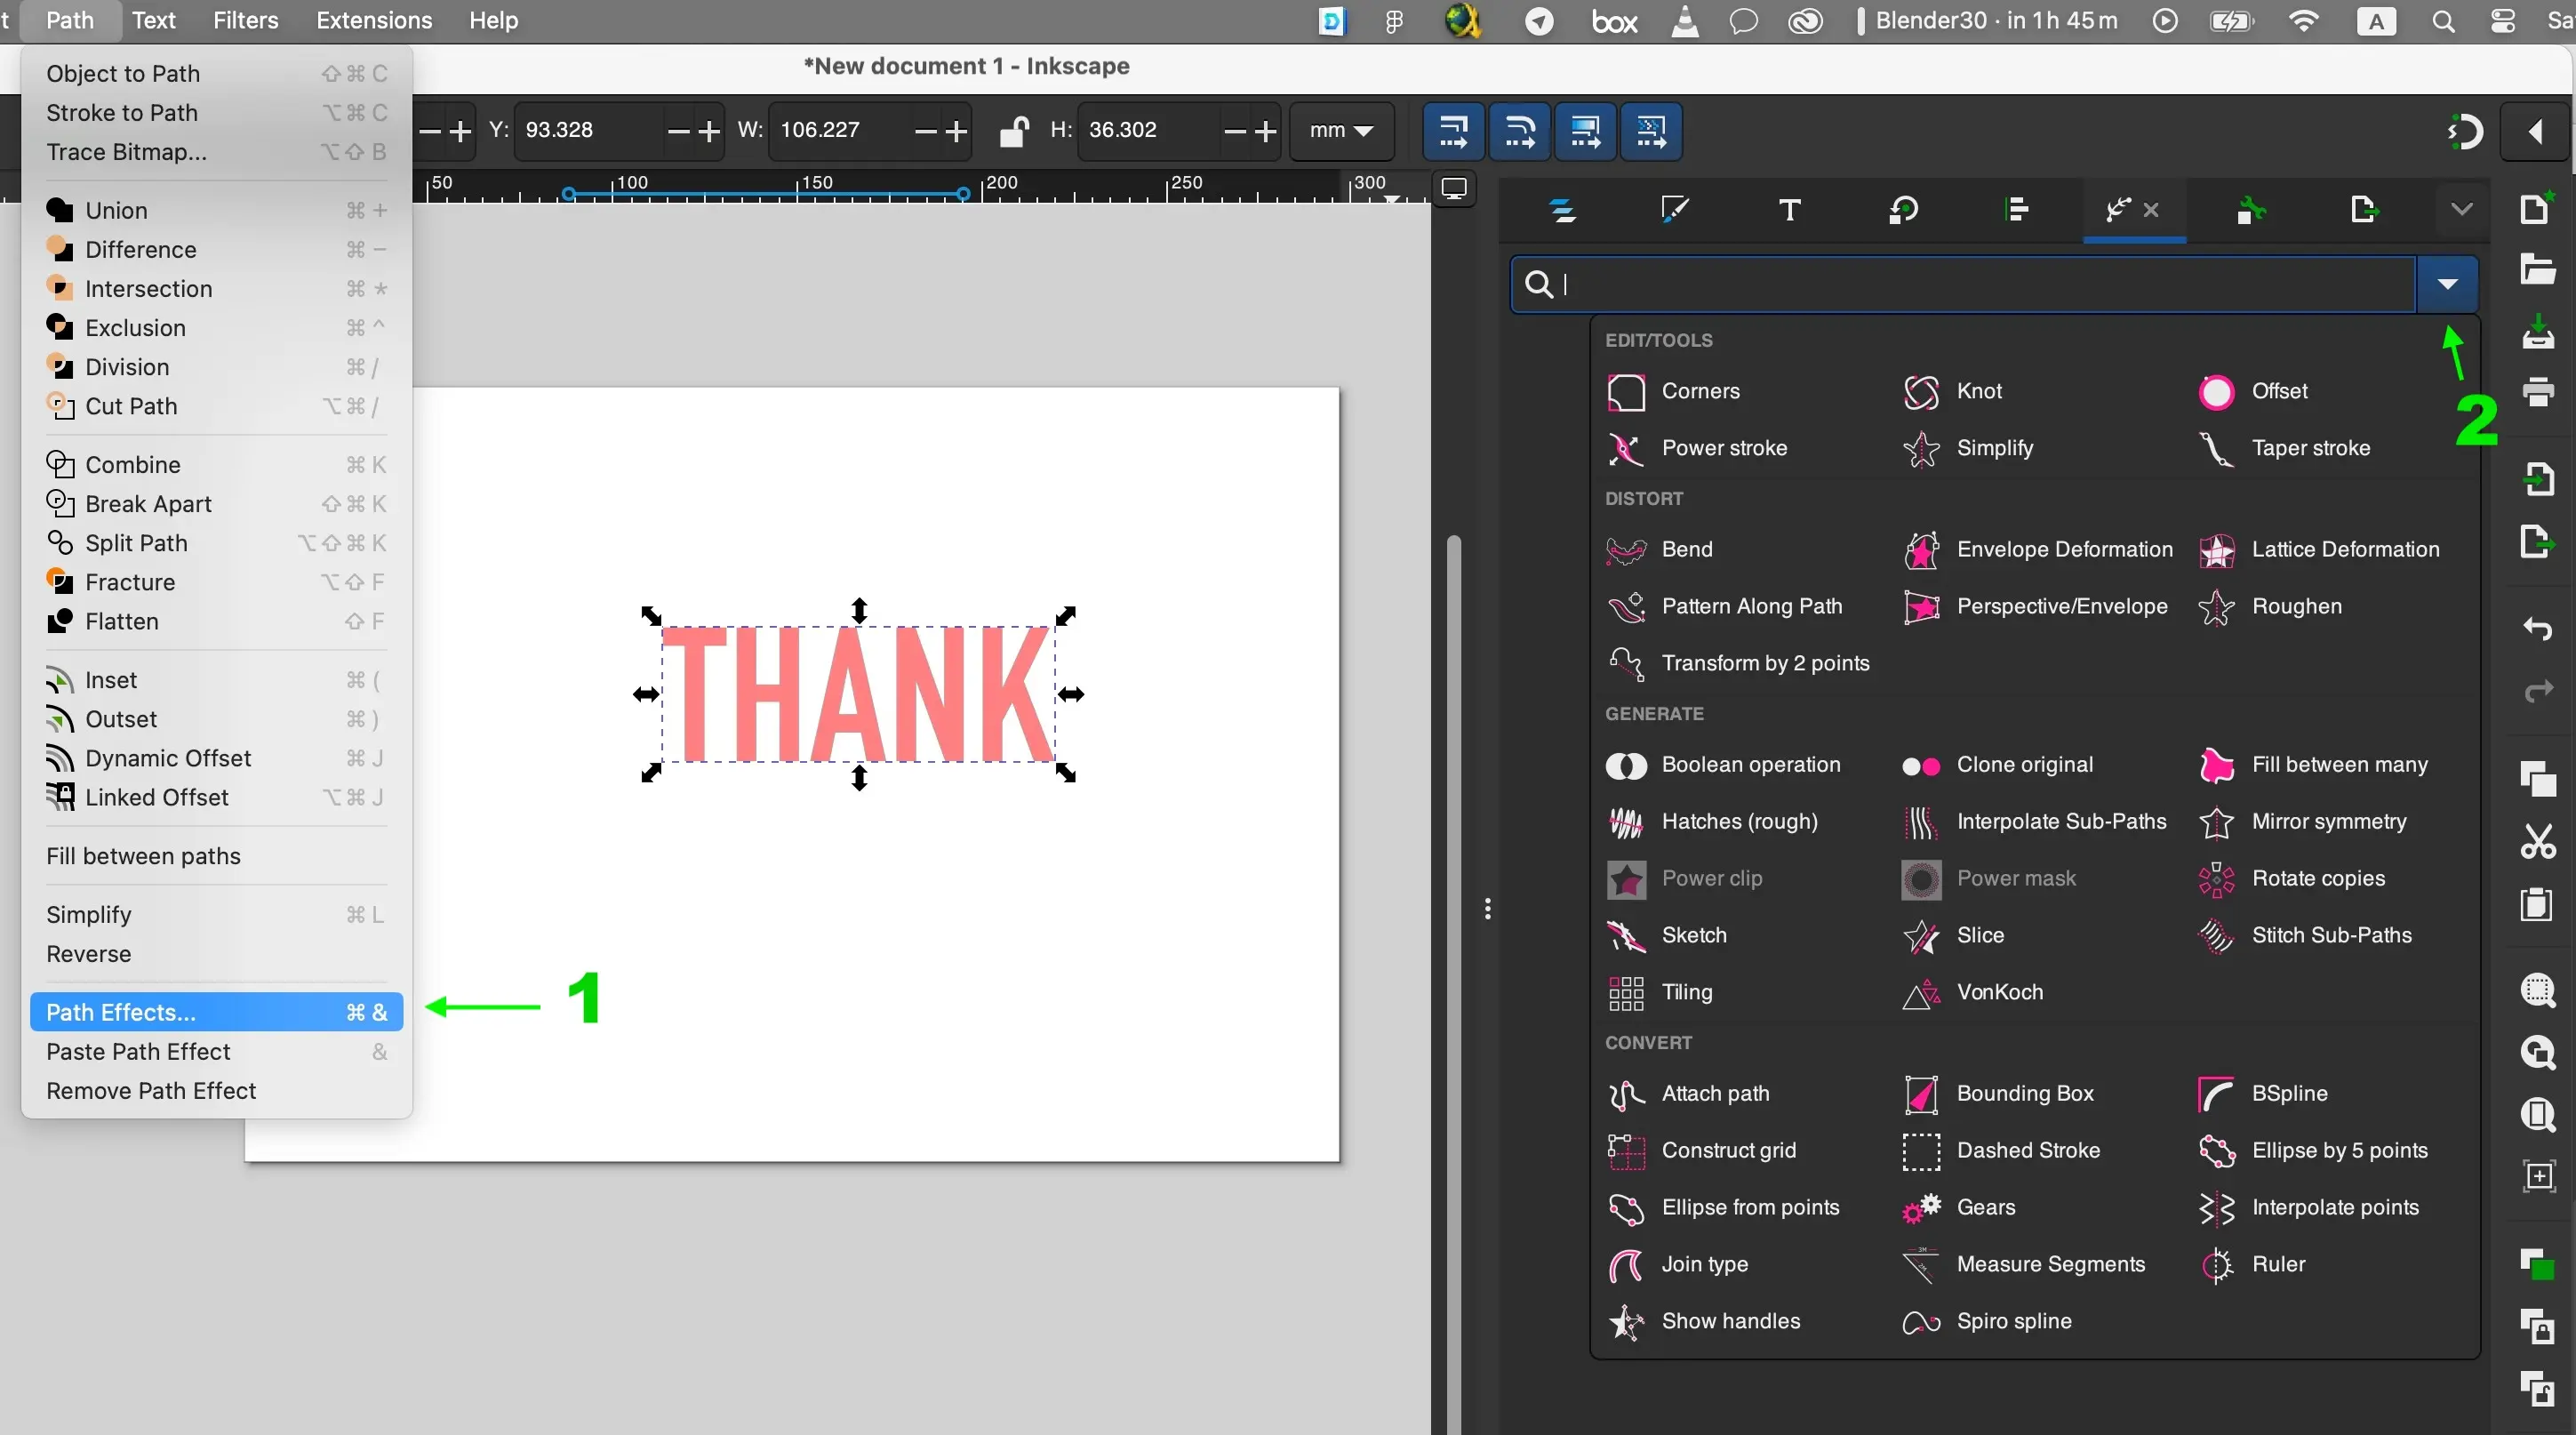Toggle scale stroke width with object
The width and height of the screenshot is (2576, 1435).
tap(1453, 131)
